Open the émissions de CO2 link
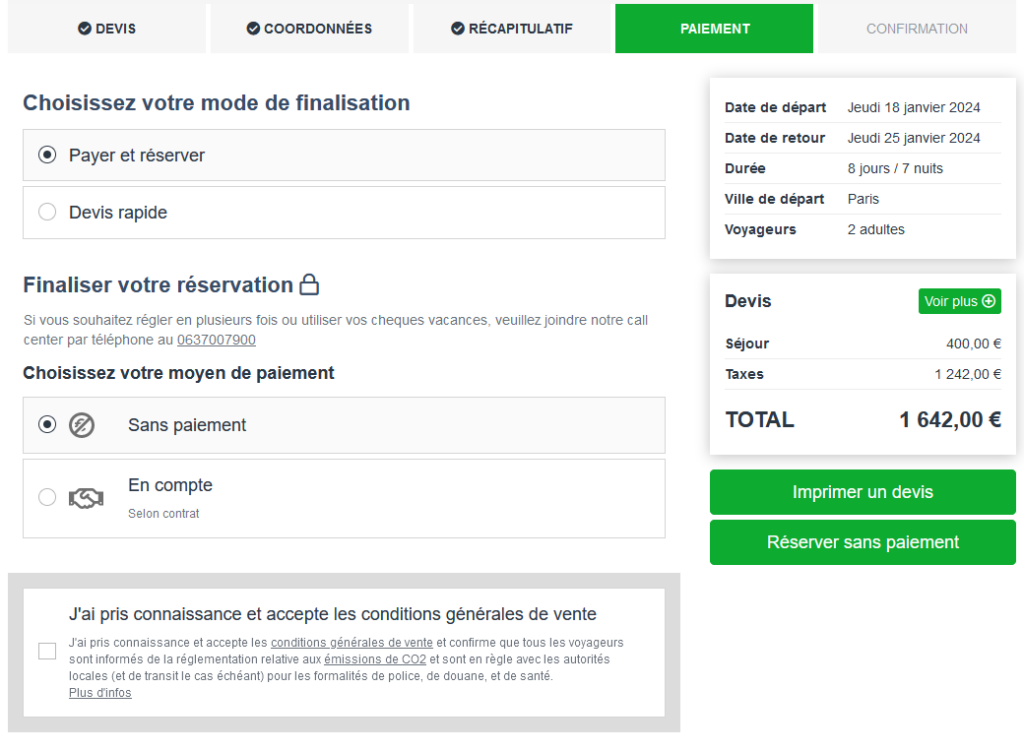1024x751 pixels. [x=375, y=660]
